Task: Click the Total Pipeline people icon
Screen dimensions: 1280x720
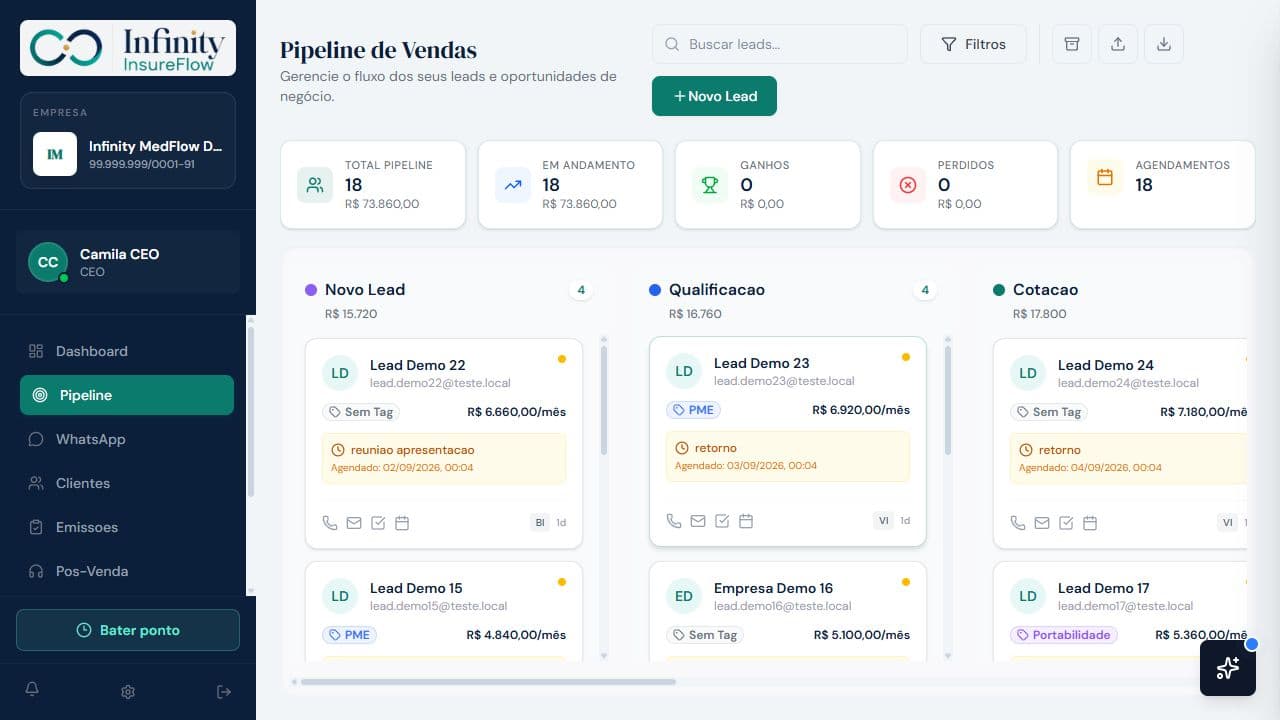Action: (x=315, y=185)
